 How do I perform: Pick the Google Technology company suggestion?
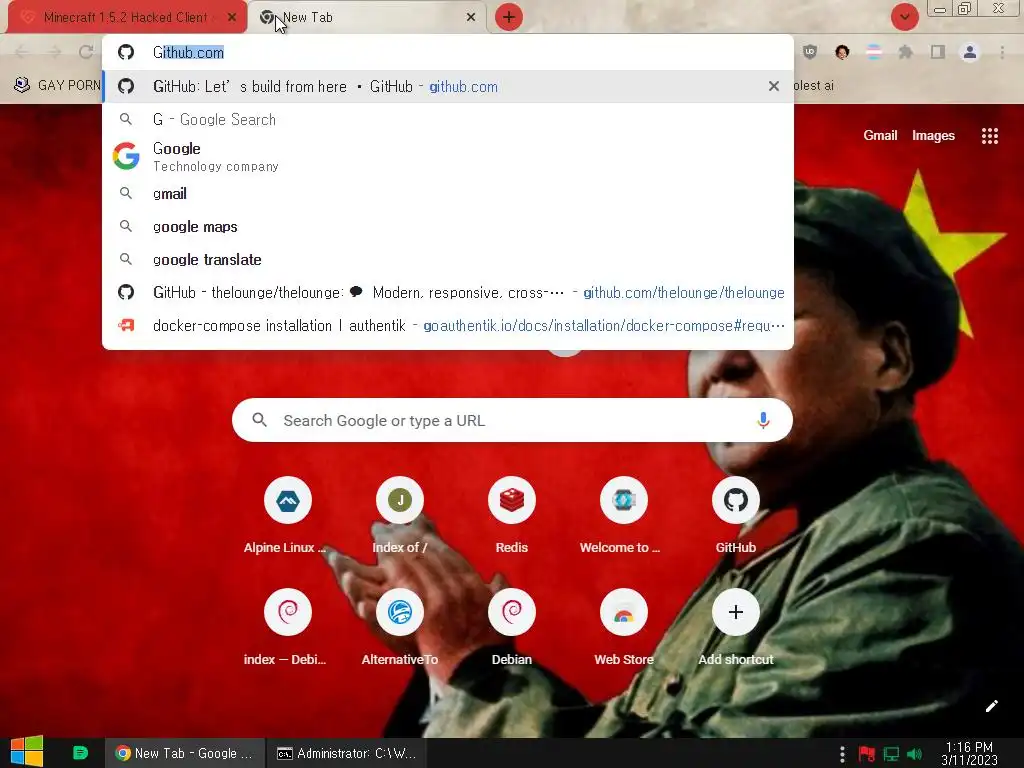click(448, 157)
